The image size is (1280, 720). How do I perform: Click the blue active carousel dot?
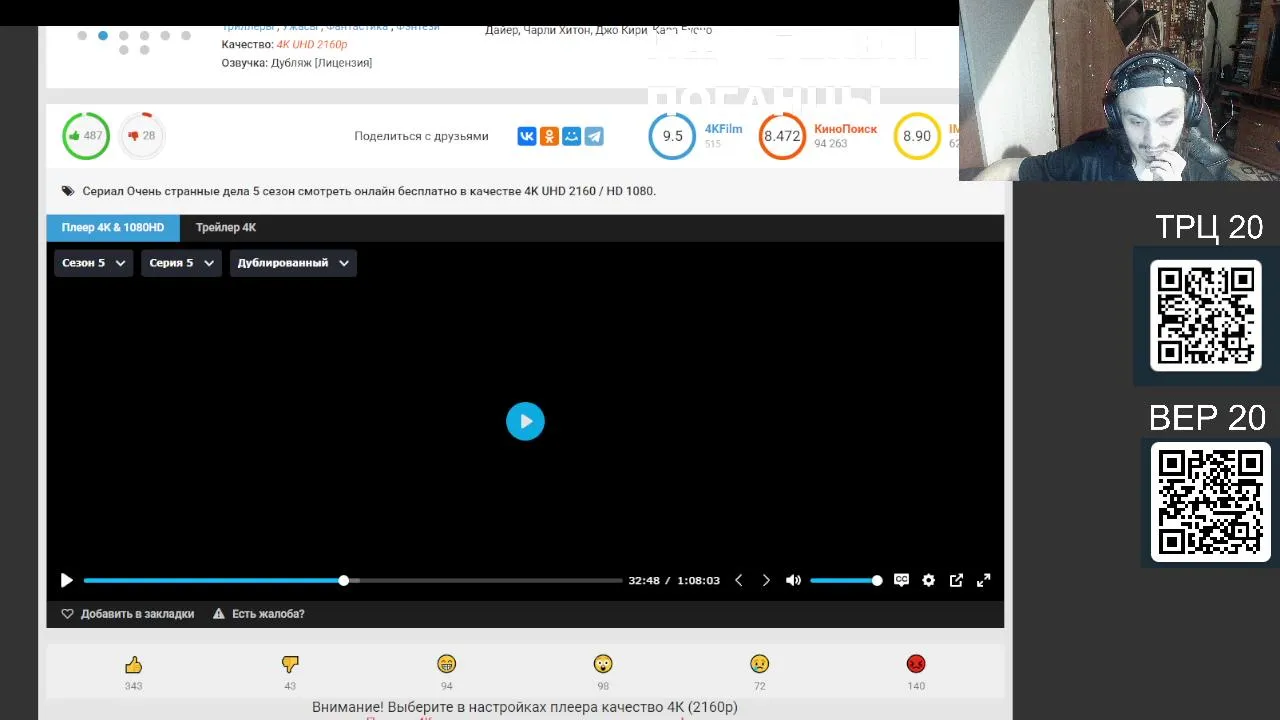[103, 36]
